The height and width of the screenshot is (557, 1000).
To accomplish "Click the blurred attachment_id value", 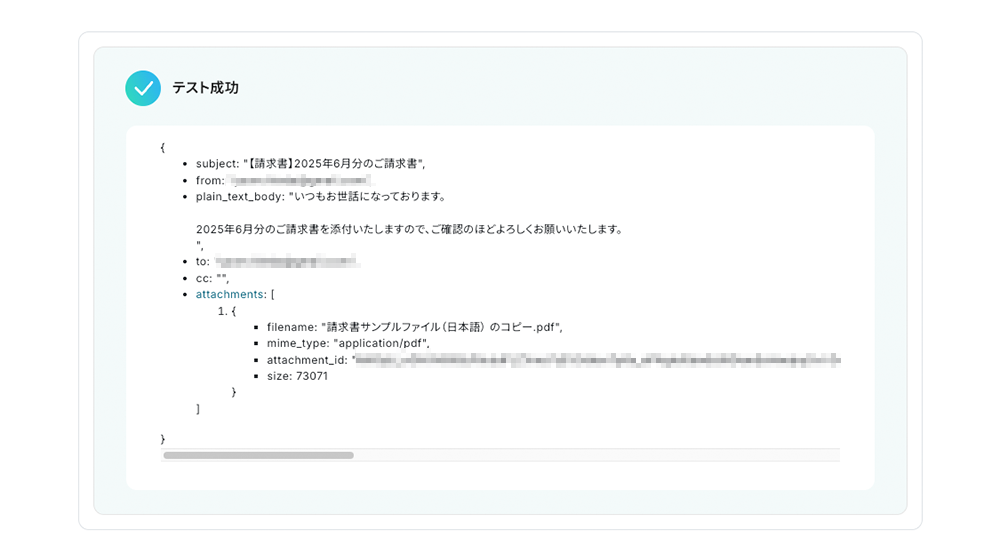I will pos(598,360).
